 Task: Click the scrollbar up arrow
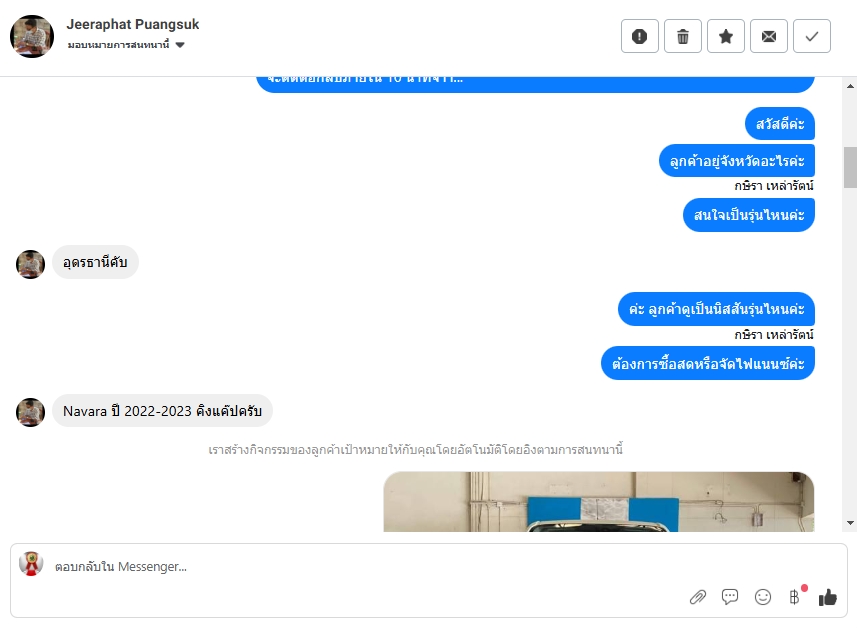(x=850, y=86)
